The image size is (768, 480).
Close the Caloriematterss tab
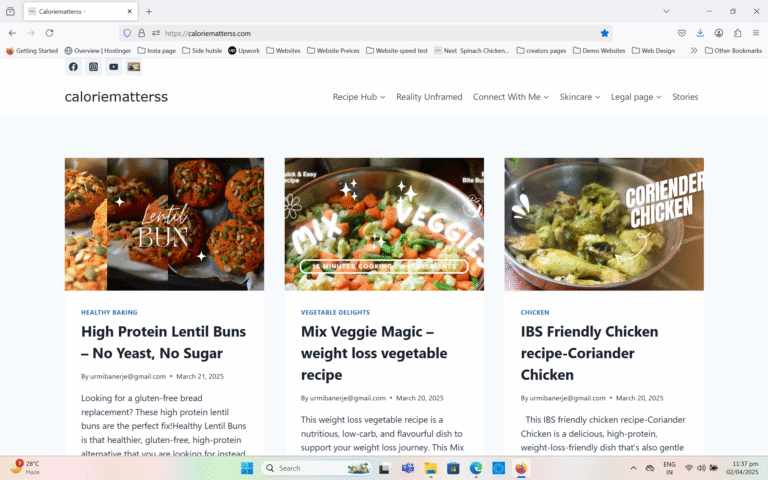coord(129,11)
